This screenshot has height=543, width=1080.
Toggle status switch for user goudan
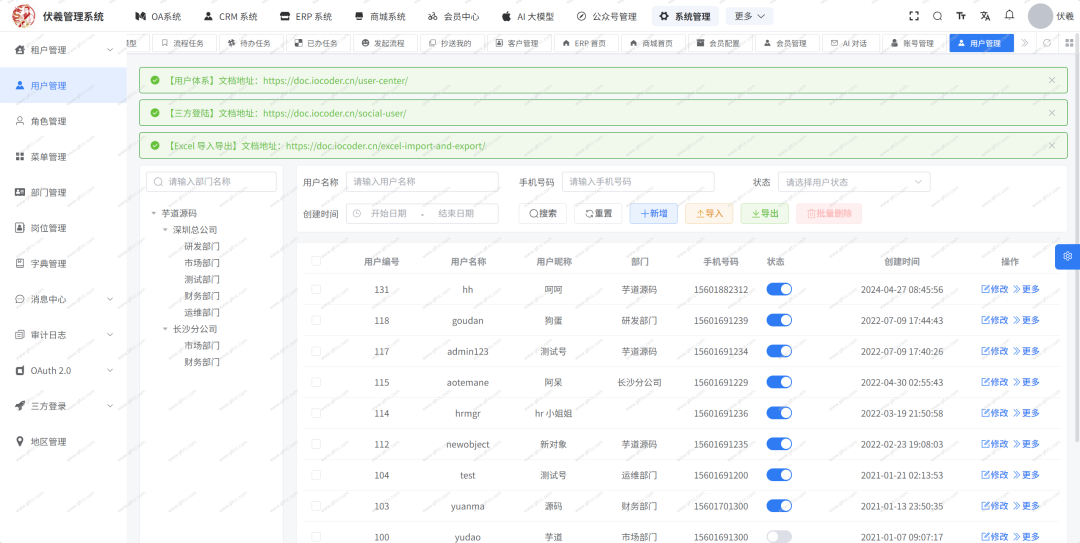coord(779,320)
